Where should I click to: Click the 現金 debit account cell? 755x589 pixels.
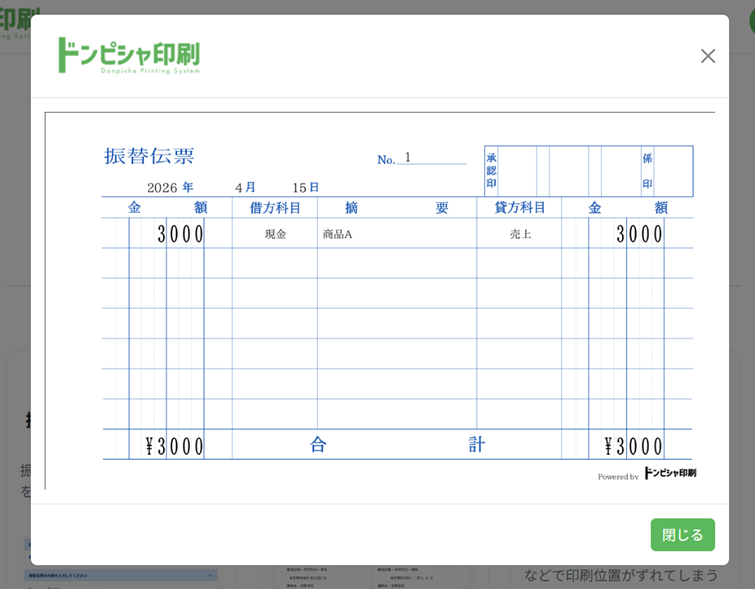click(x=275, y=234)
